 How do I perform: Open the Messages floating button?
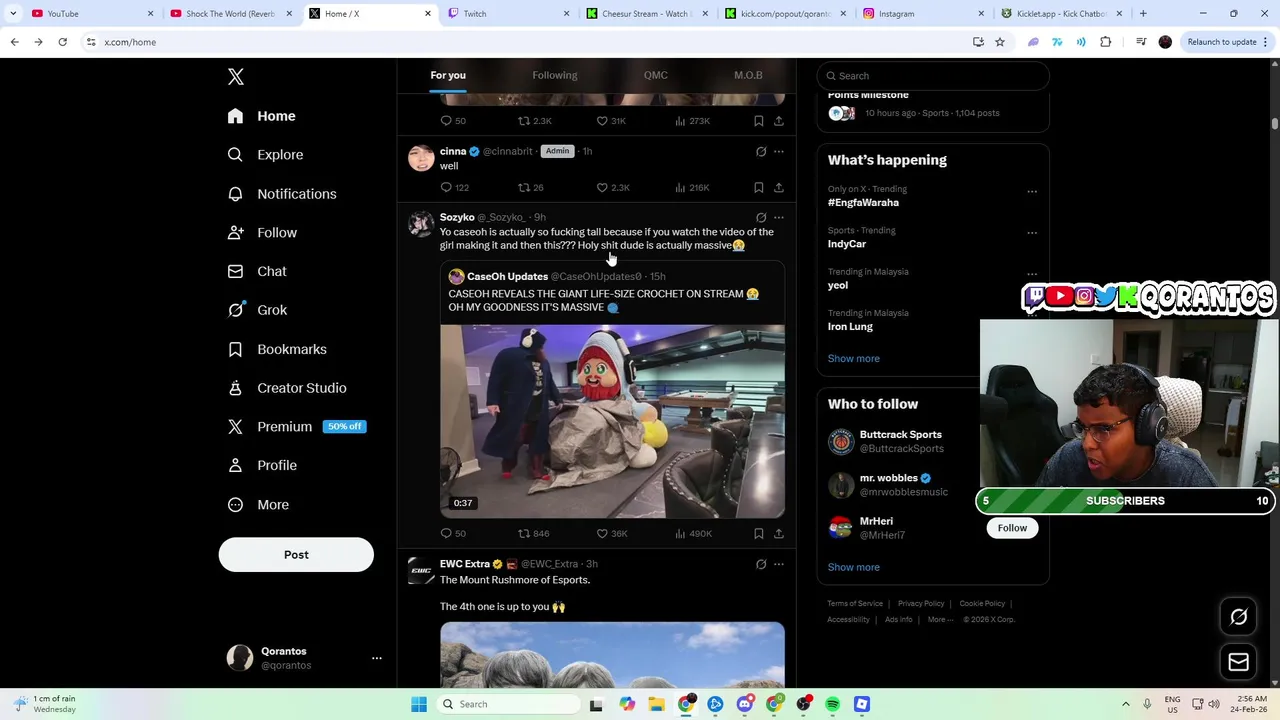1239,662
